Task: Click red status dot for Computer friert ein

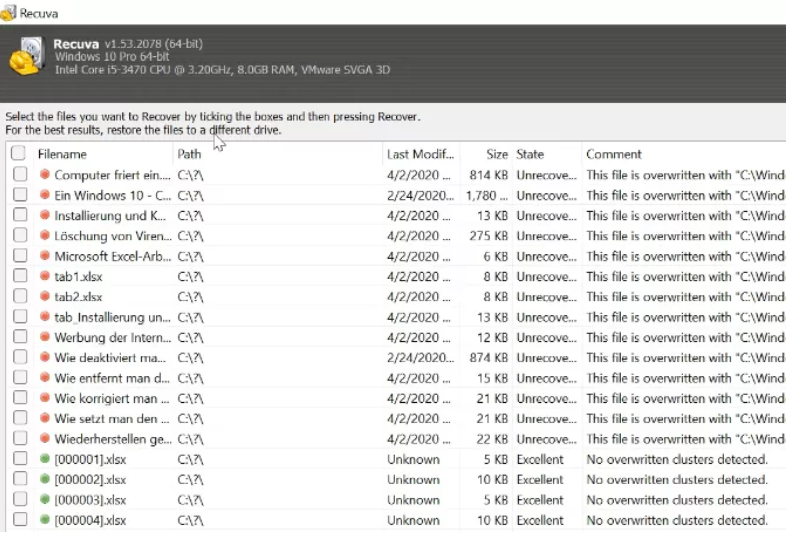Action: (45, 175)
